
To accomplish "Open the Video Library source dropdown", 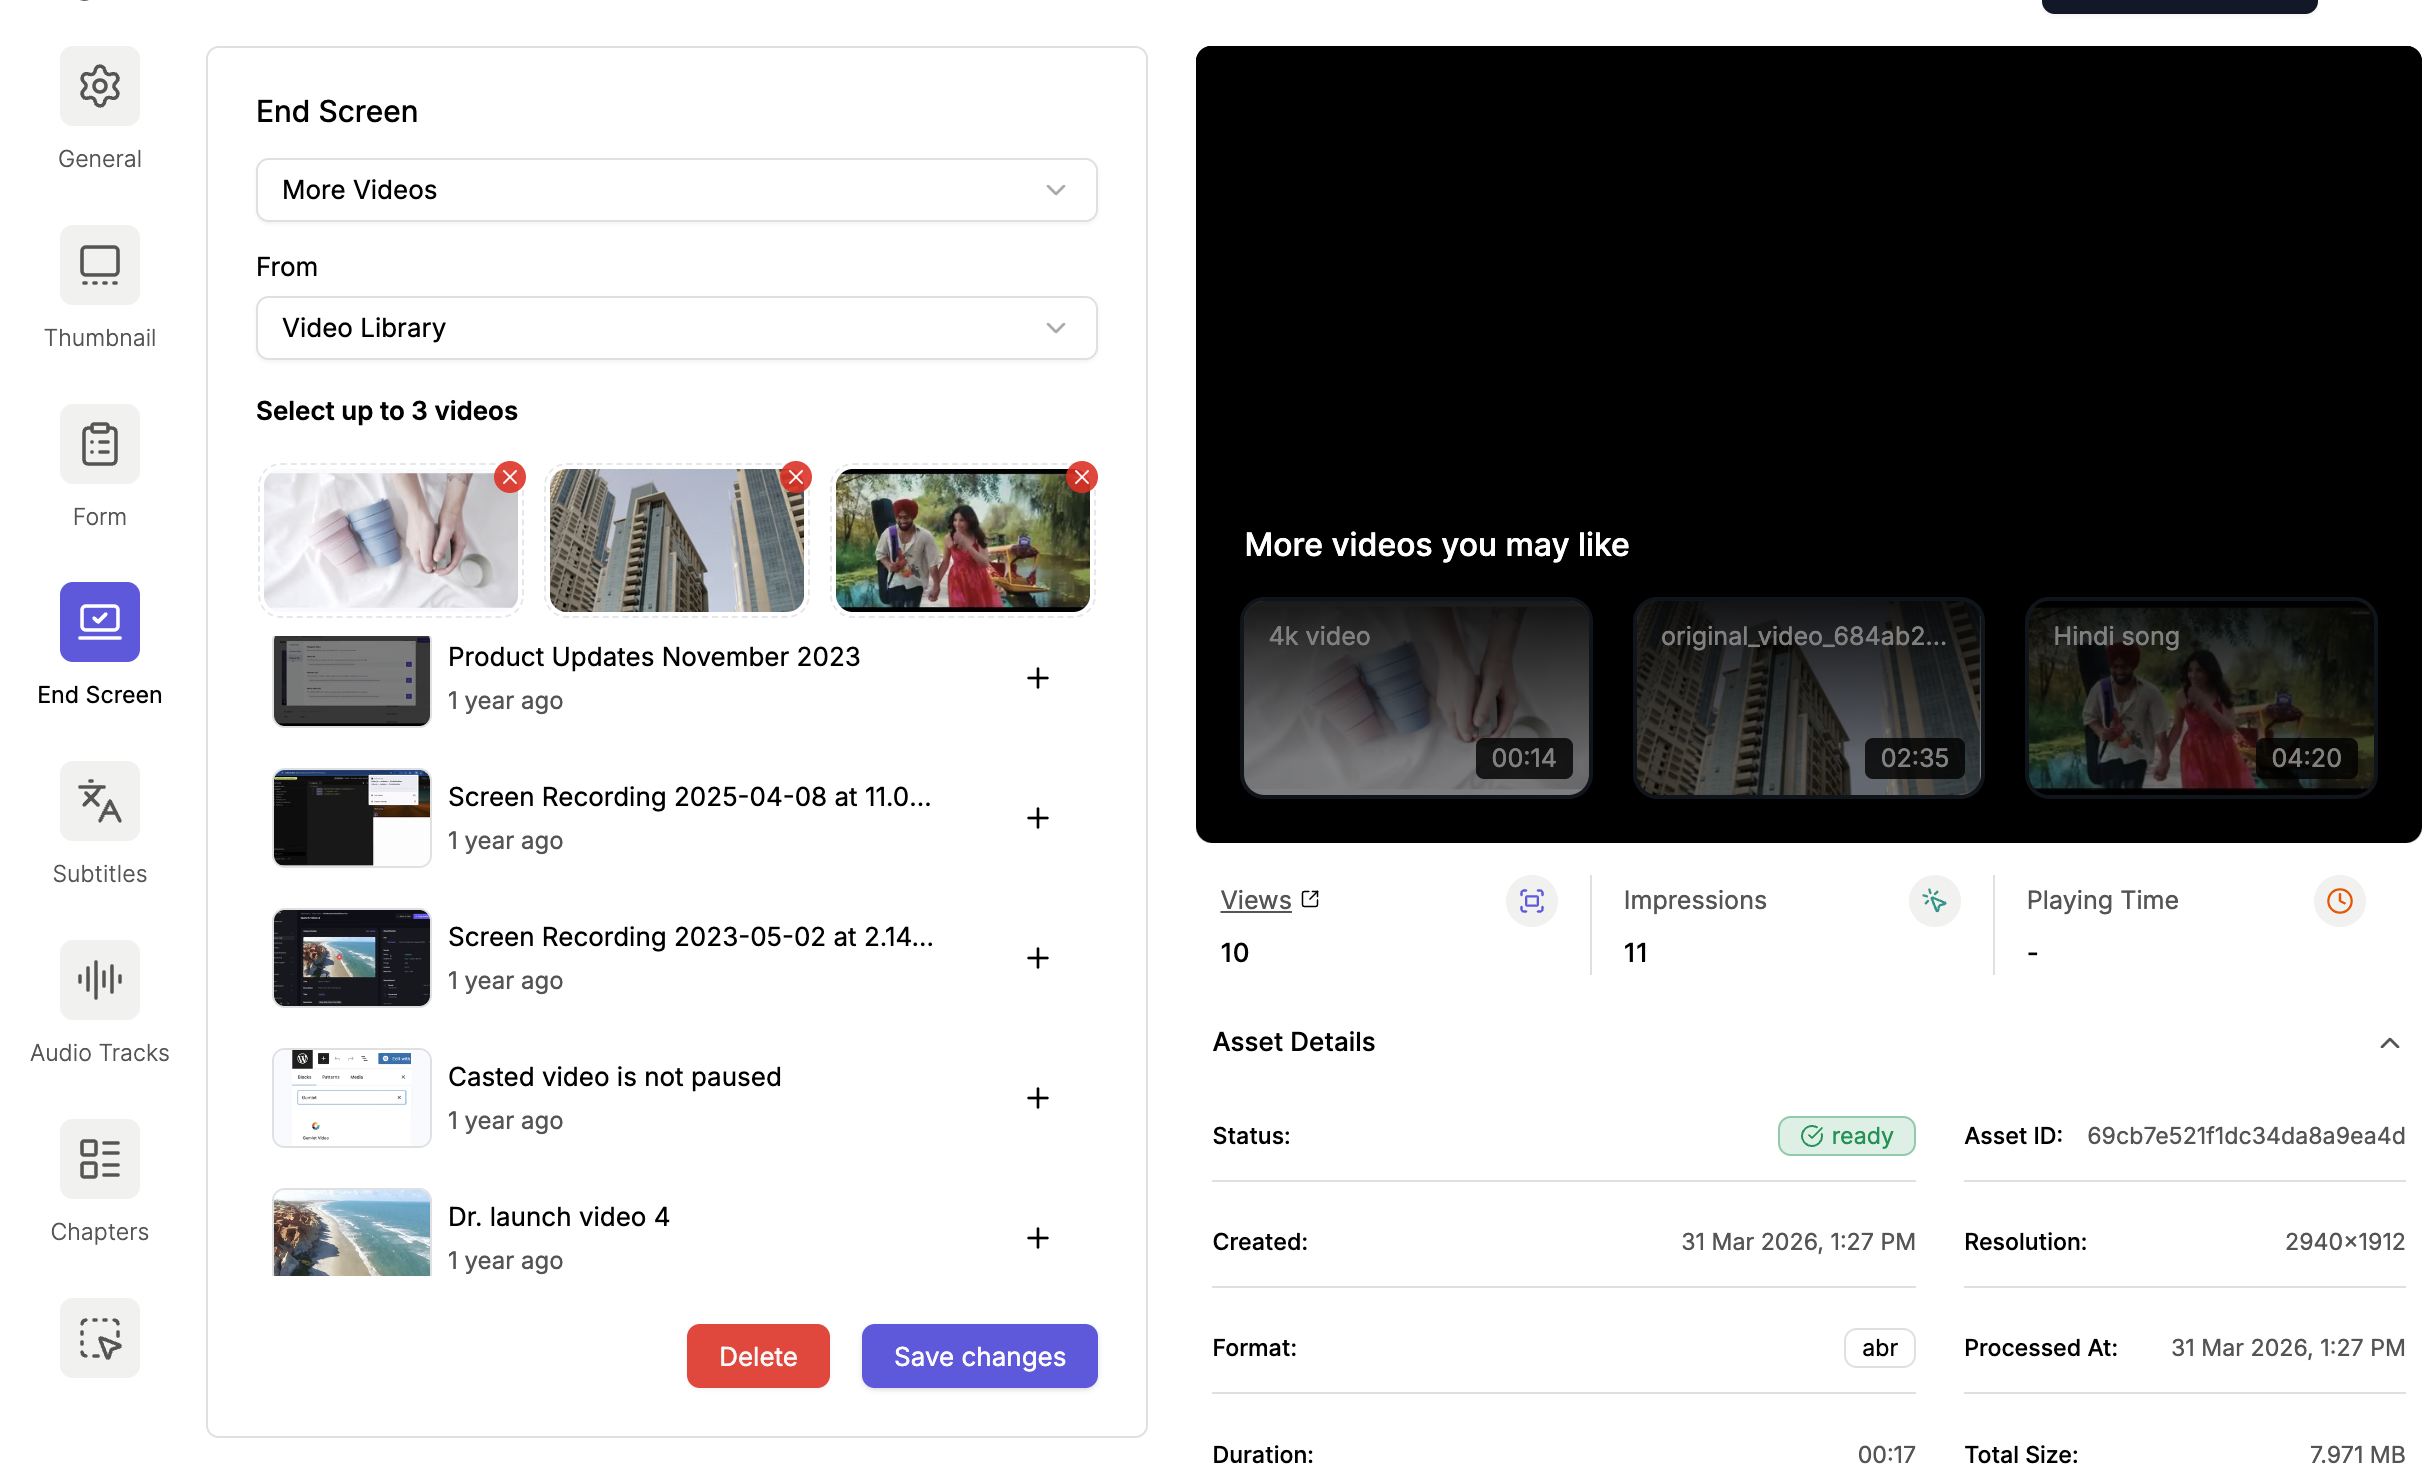I will (x=676, y=328).
